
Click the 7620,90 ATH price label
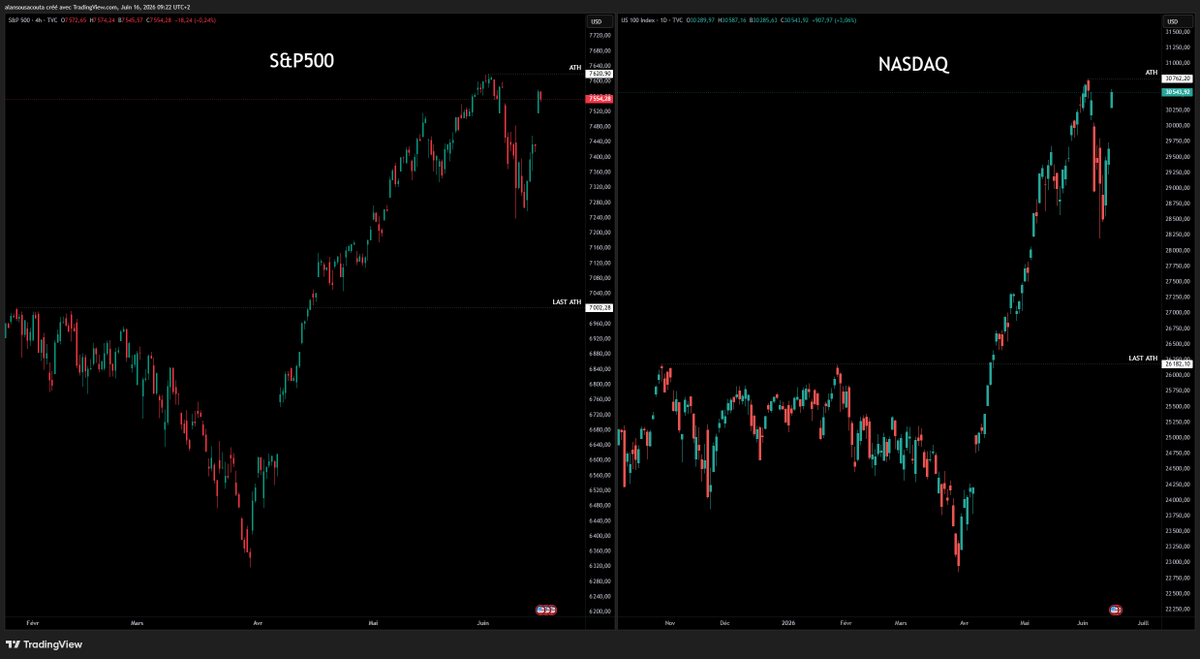coord(599,74)
